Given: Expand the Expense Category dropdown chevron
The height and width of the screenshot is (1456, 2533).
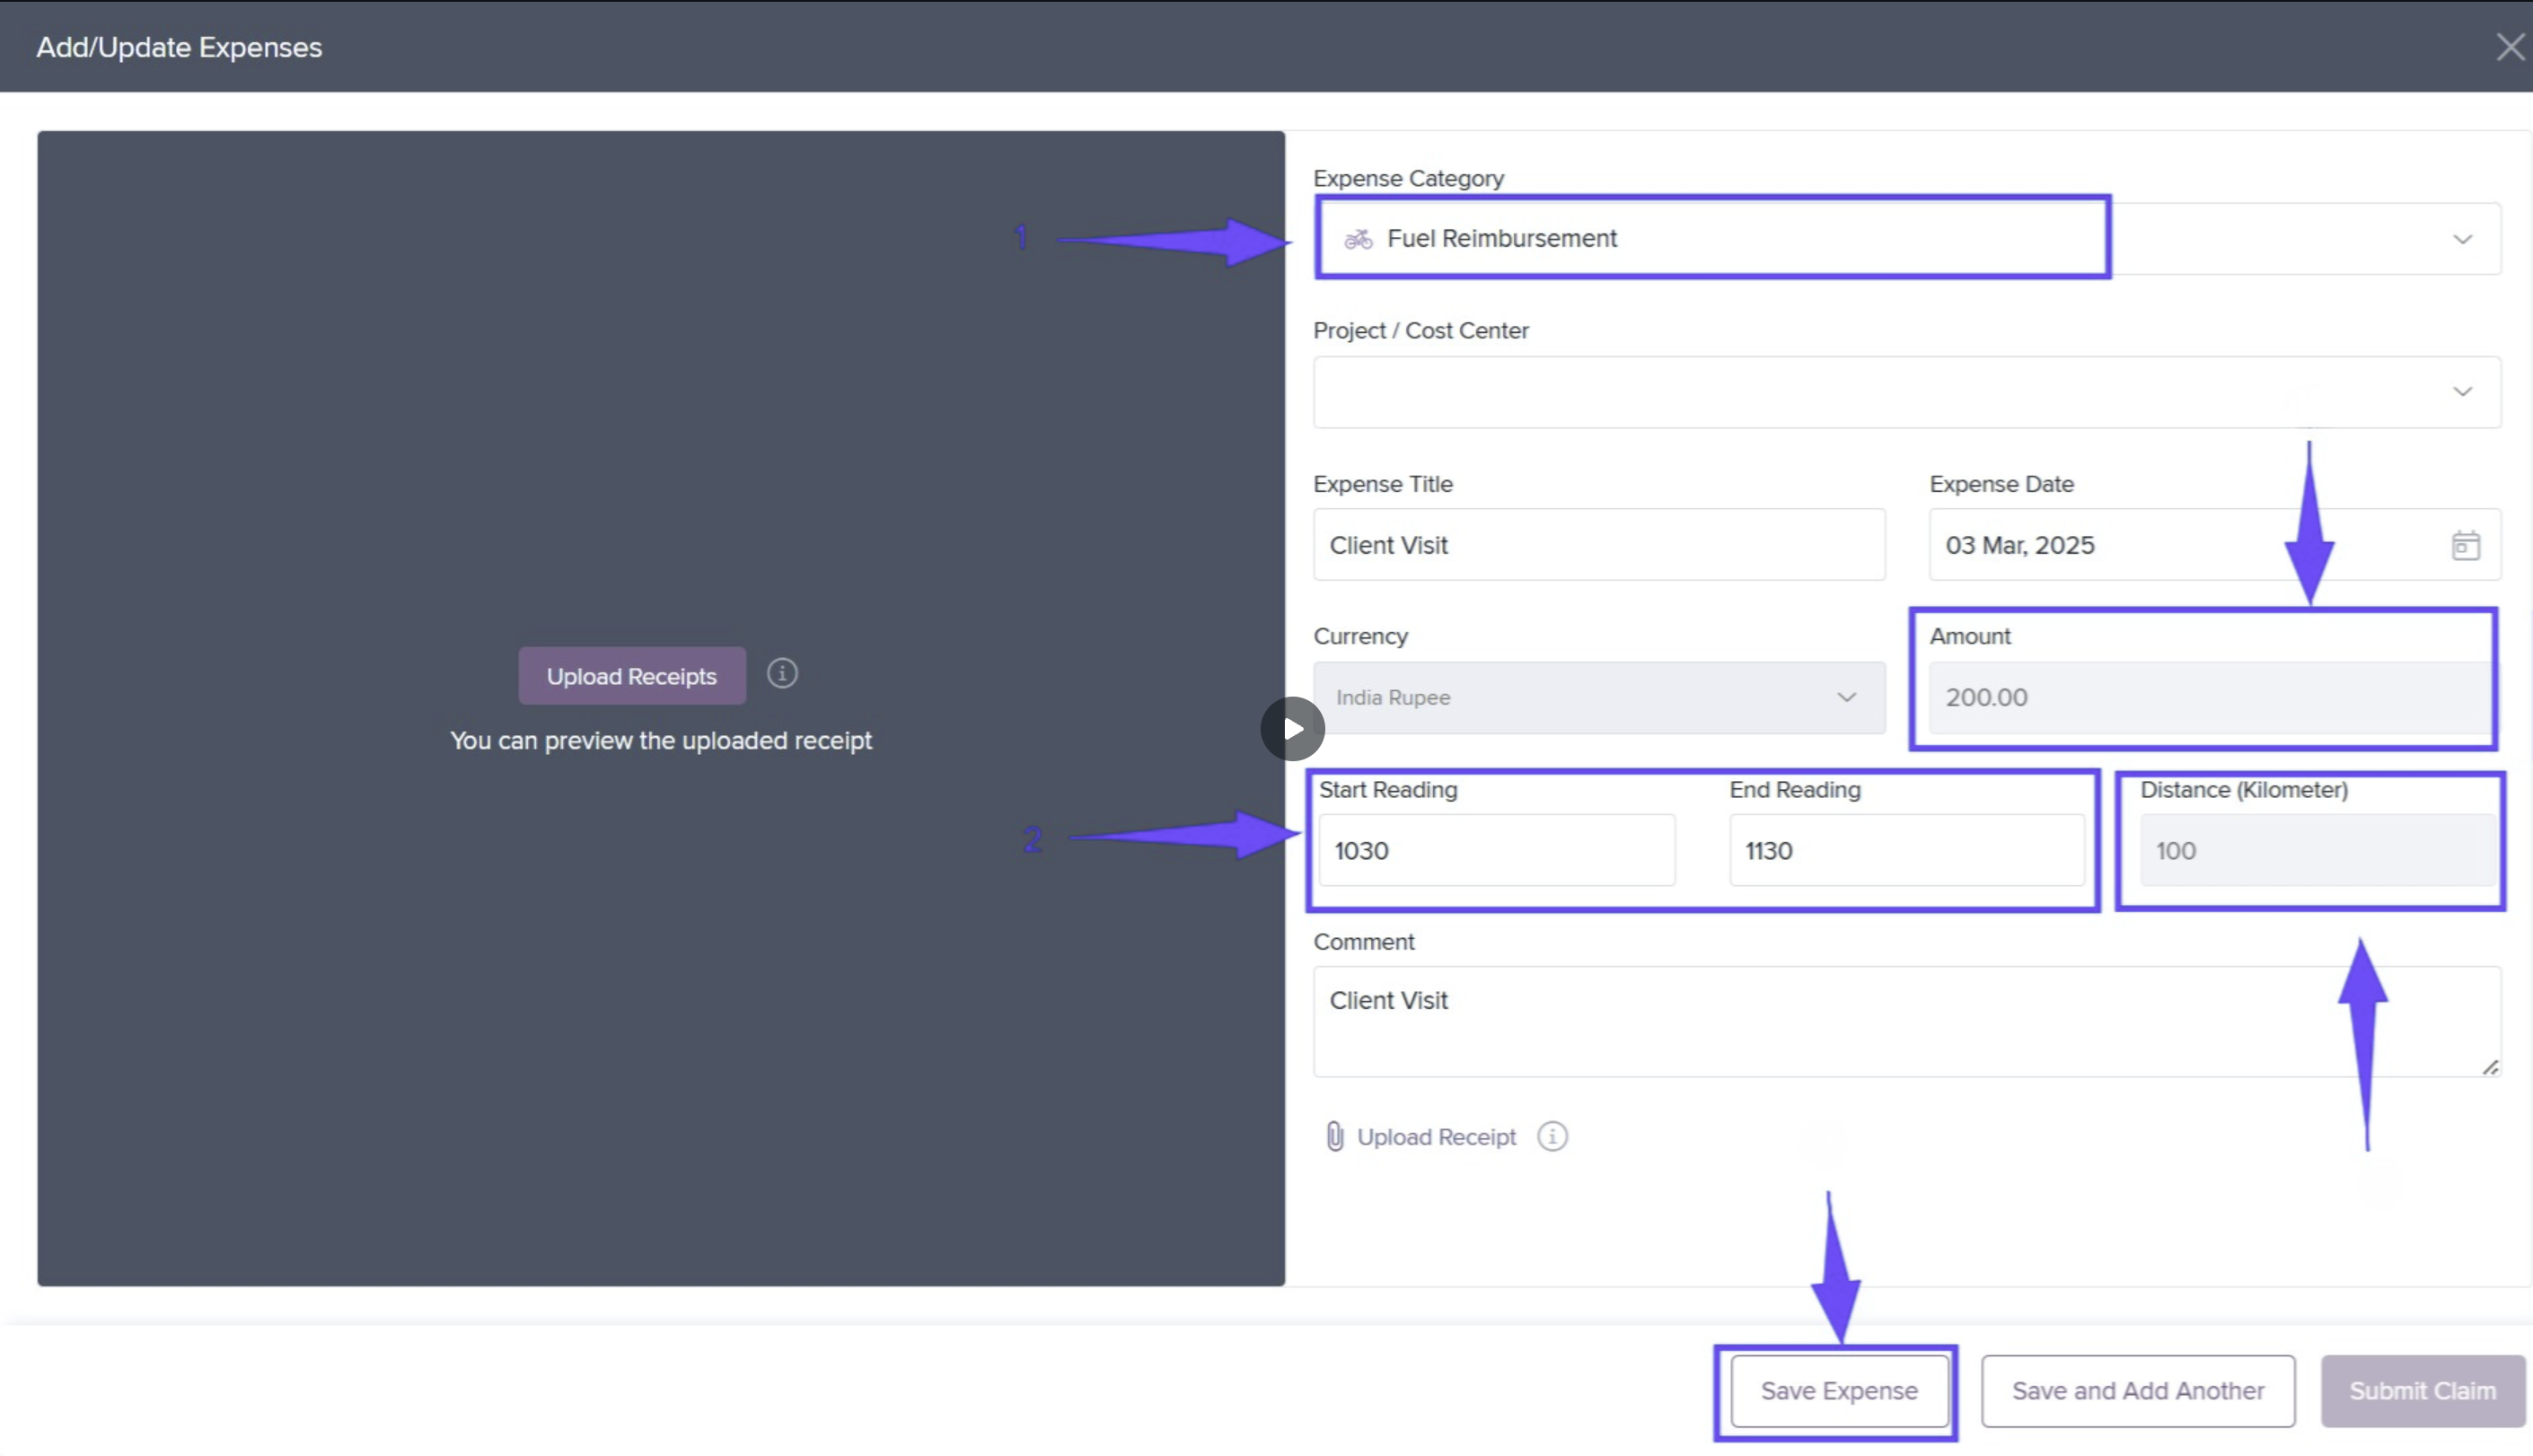Looking at the screenshot, I should point(2462,239).
